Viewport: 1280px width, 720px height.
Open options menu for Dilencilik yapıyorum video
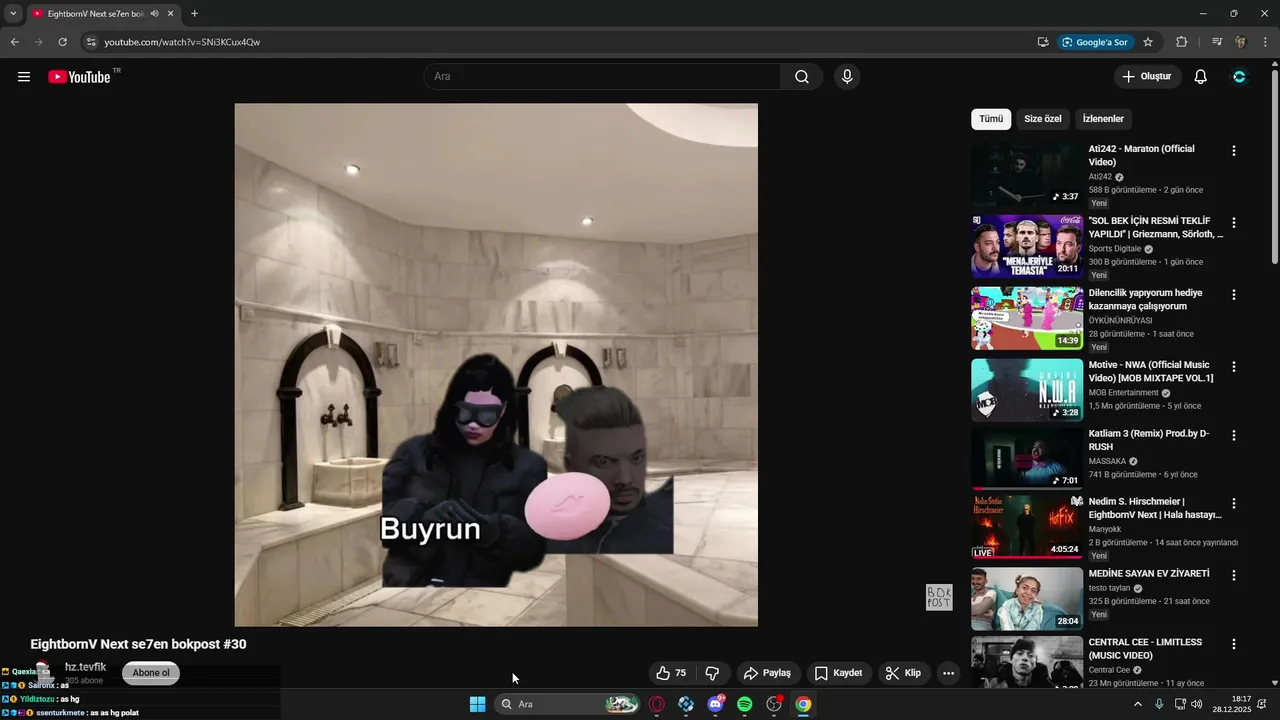click(x=1233, y=295)
